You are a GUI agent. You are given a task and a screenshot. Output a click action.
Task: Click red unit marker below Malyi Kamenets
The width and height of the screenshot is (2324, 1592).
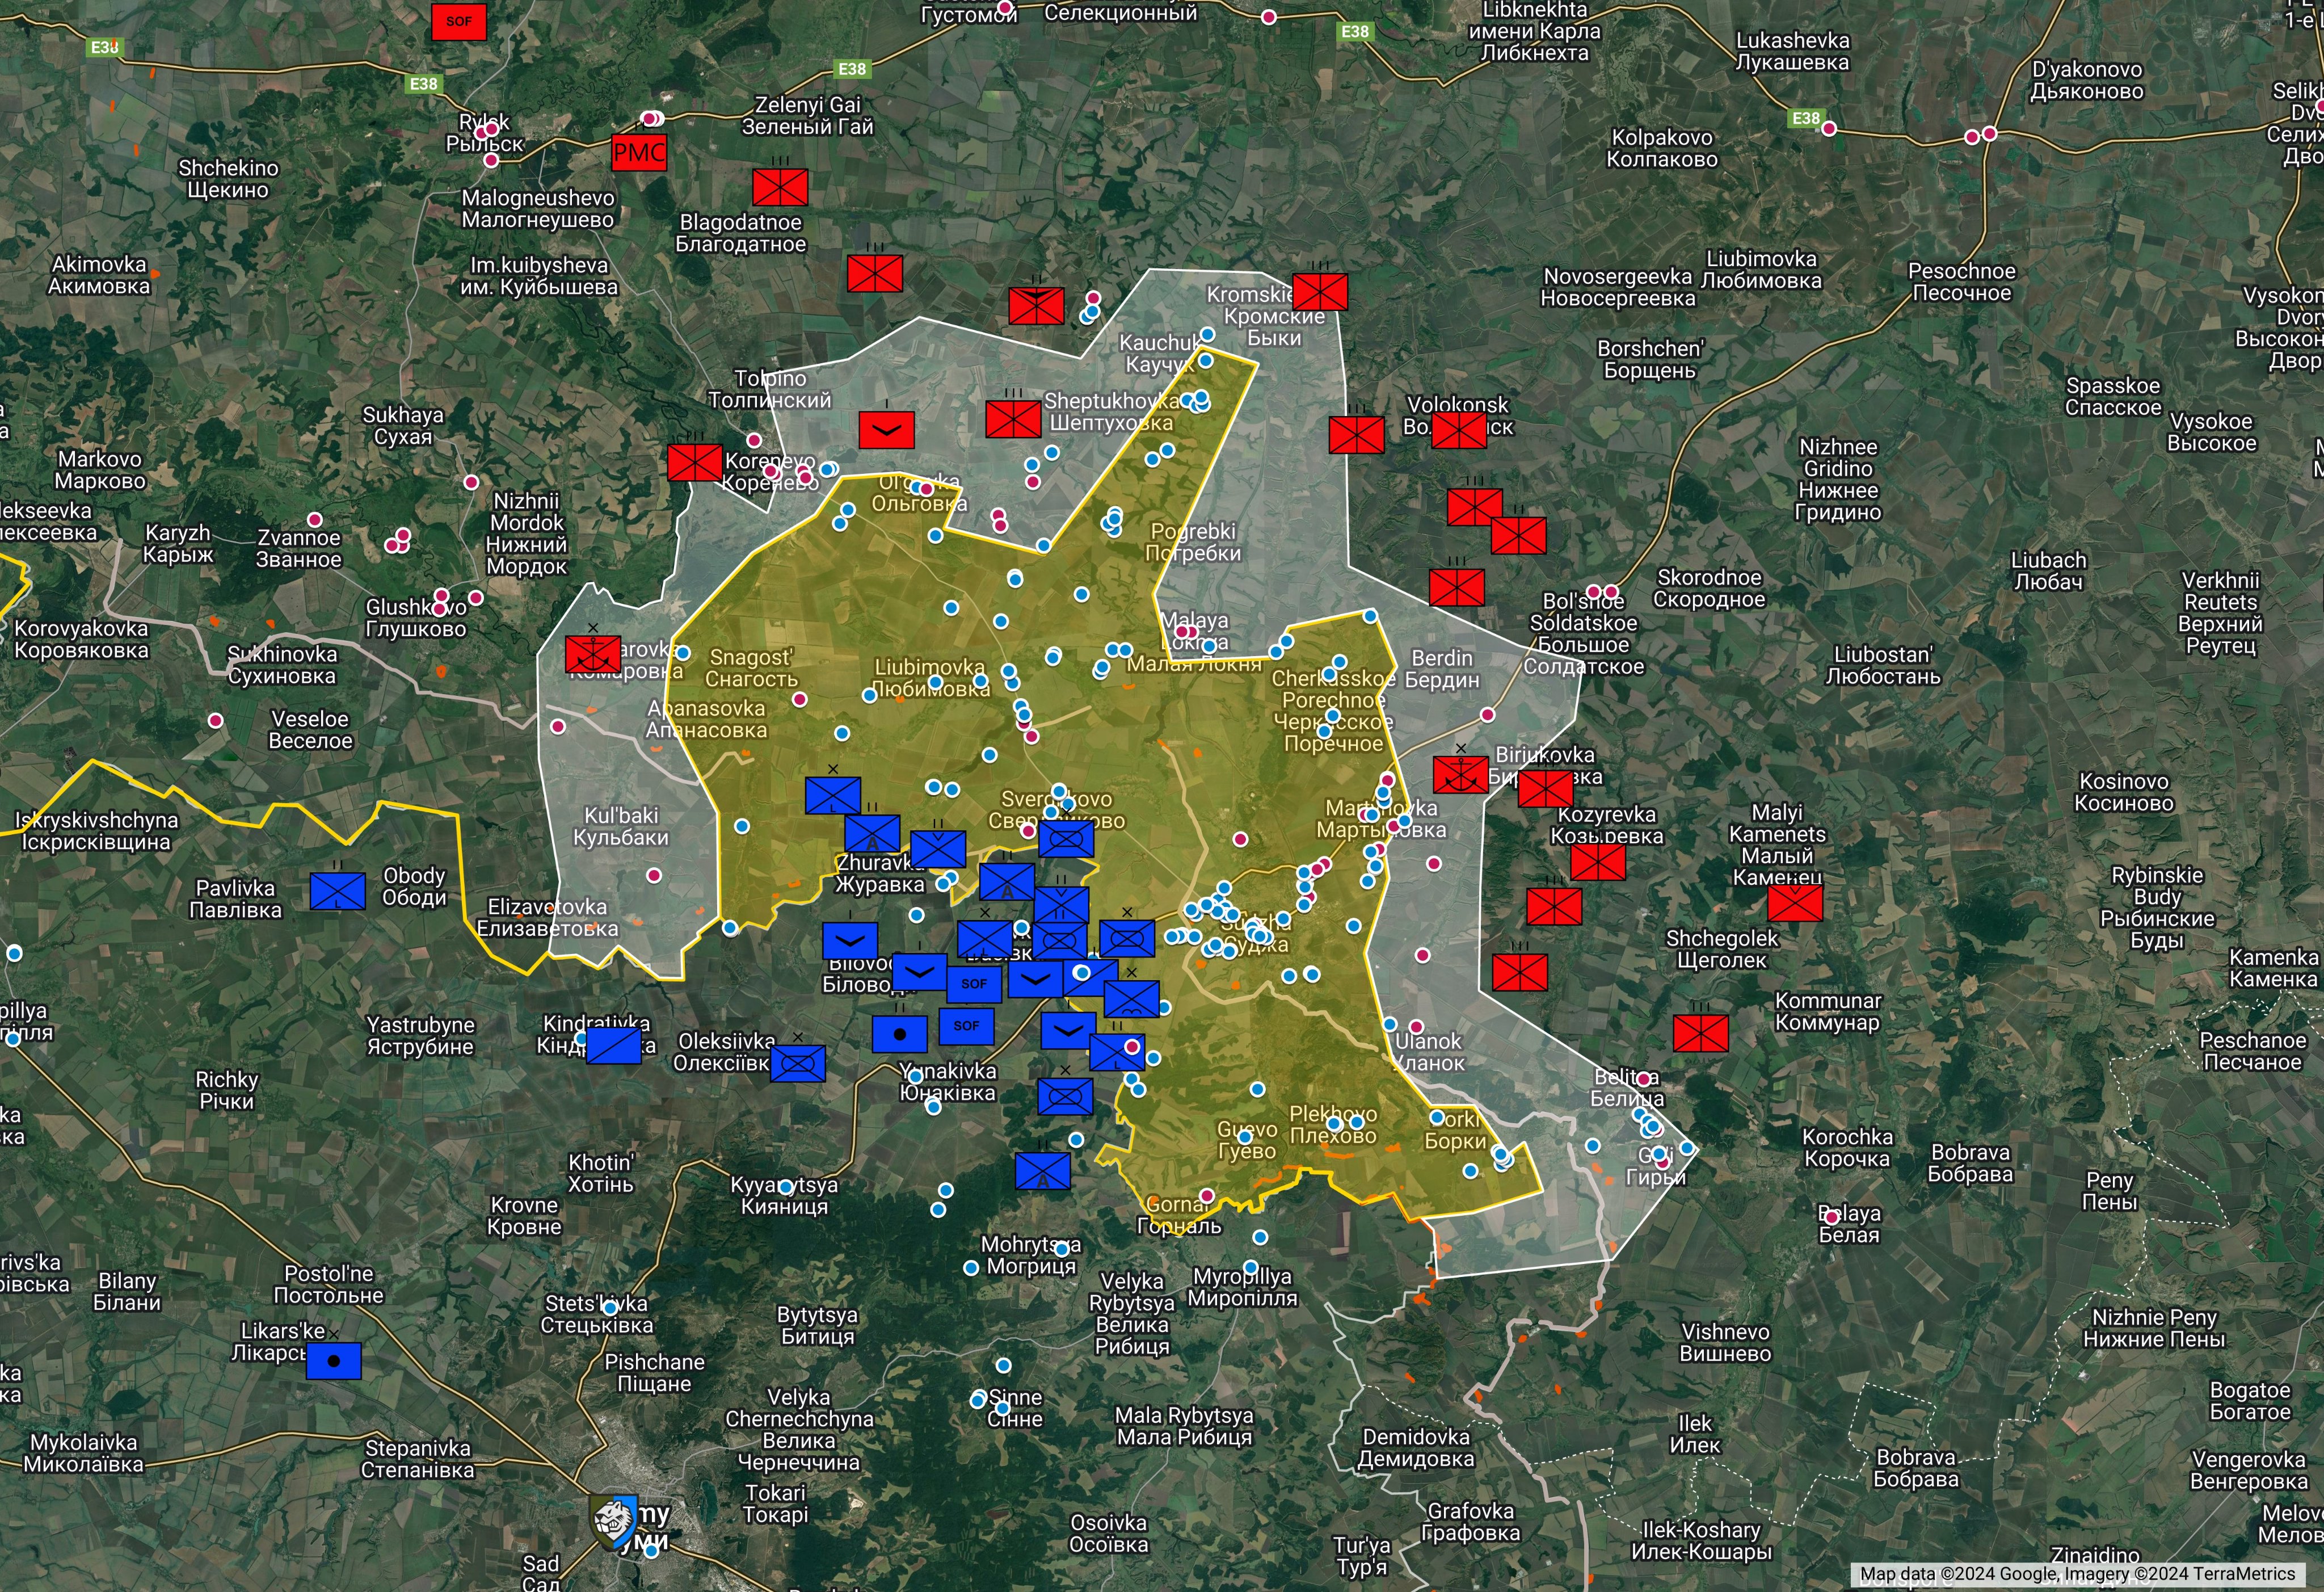tap(1794, 903)
